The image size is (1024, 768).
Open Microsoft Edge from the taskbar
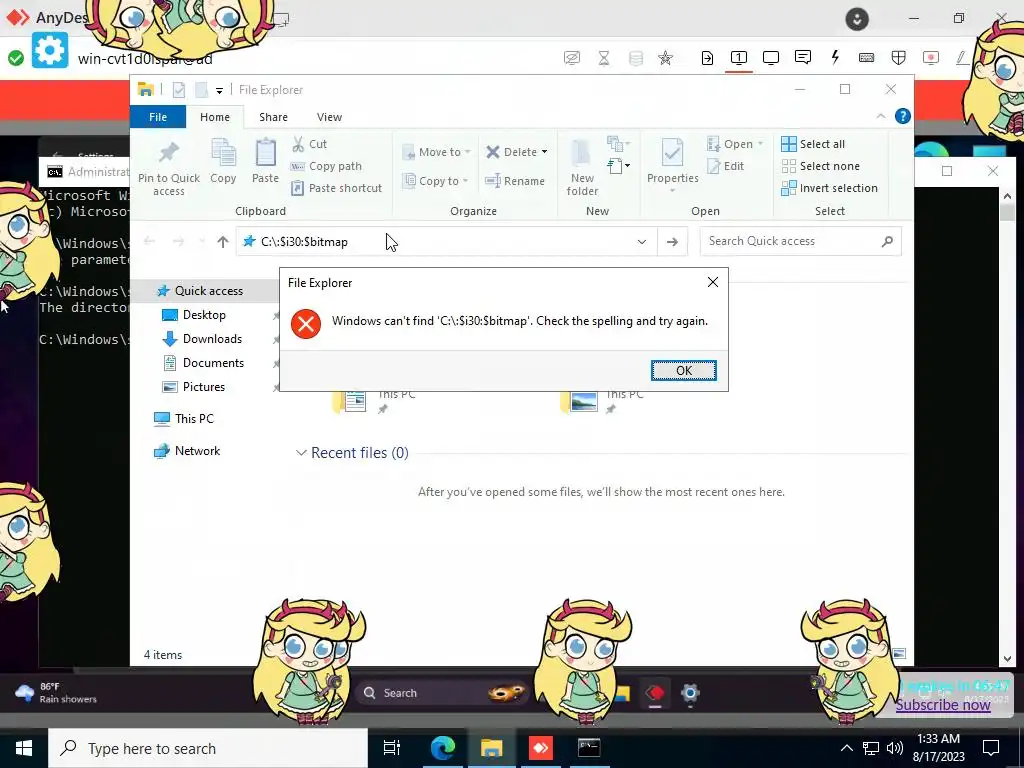point(442,748)
